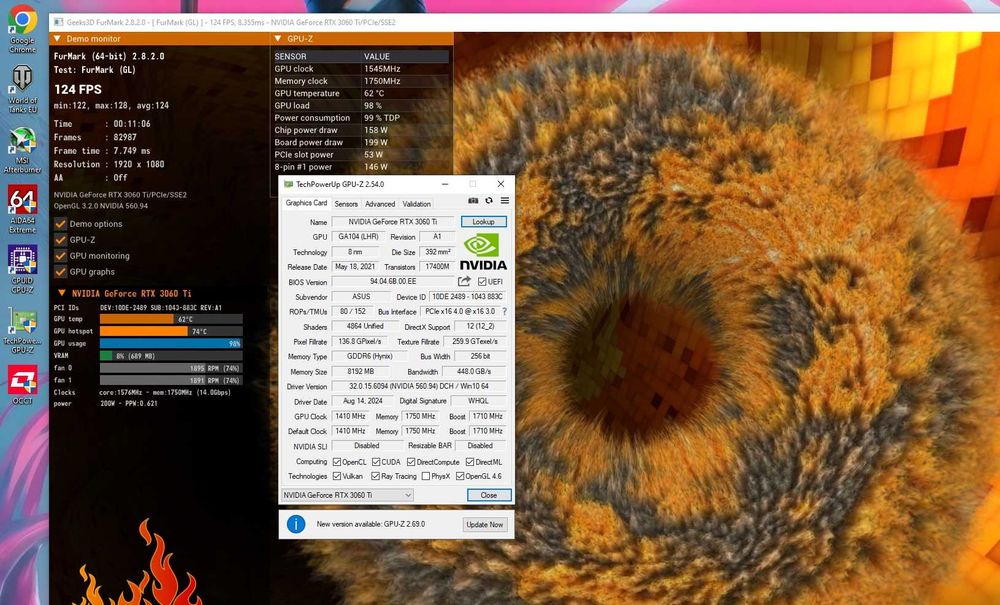Click the BIOS Version field
The width and height of the screenshot is (1000, 605).
pyautogui.click(x=393, y=281)
